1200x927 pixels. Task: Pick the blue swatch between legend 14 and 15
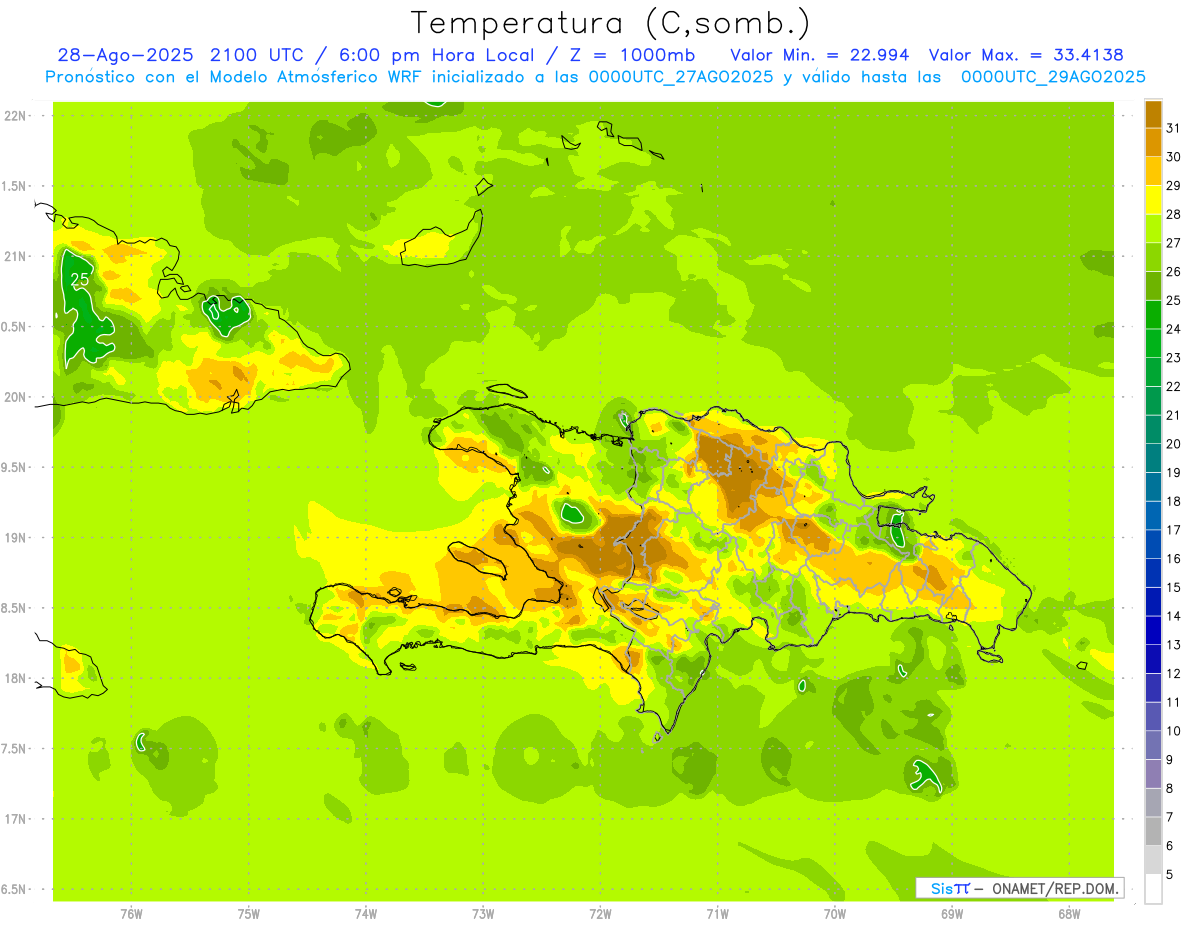(1153, 601)
